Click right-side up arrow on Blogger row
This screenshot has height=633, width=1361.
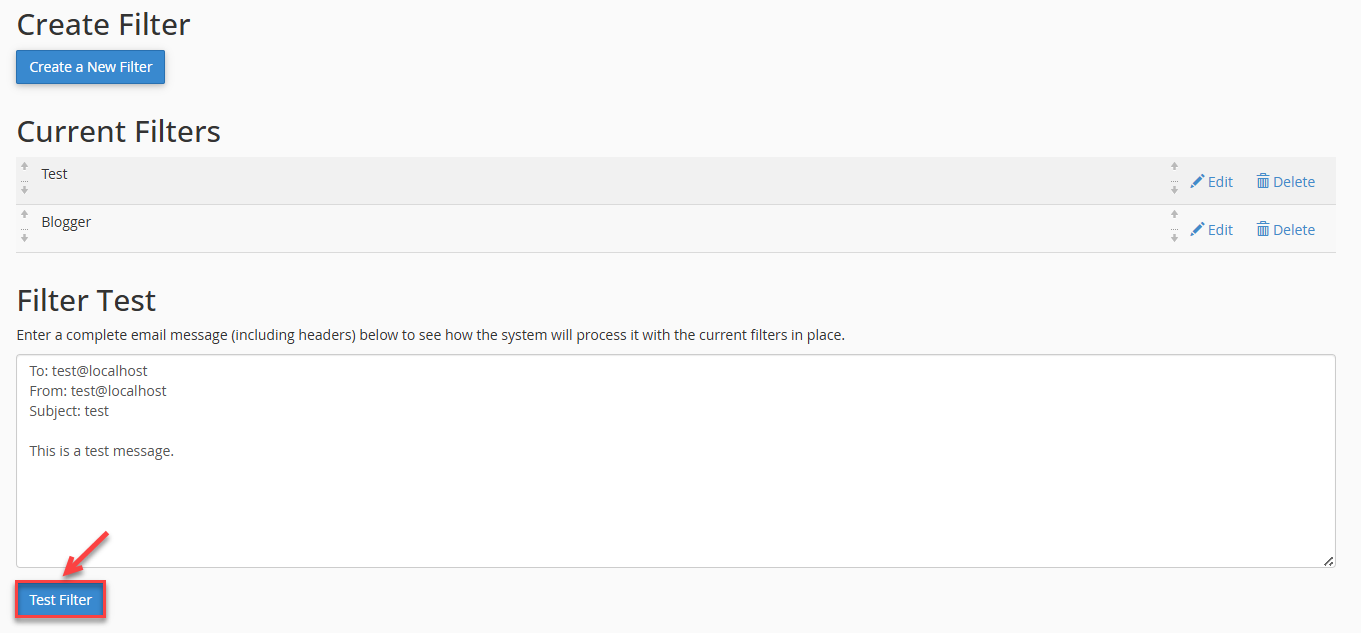(1174, 214)
